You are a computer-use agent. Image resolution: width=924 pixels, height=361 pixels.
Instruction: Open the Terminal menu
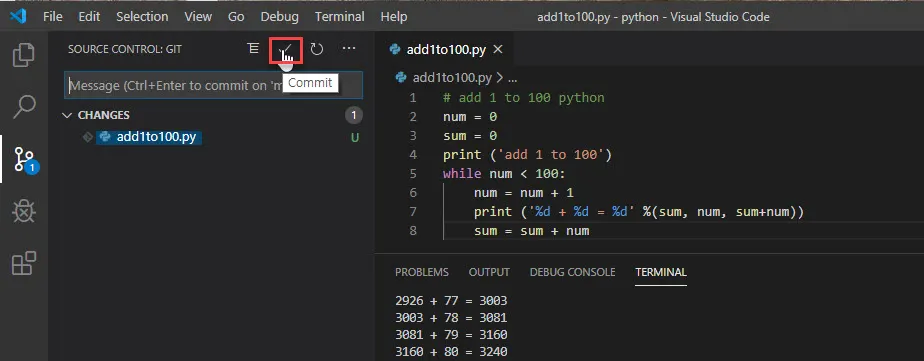click(340, 16)
